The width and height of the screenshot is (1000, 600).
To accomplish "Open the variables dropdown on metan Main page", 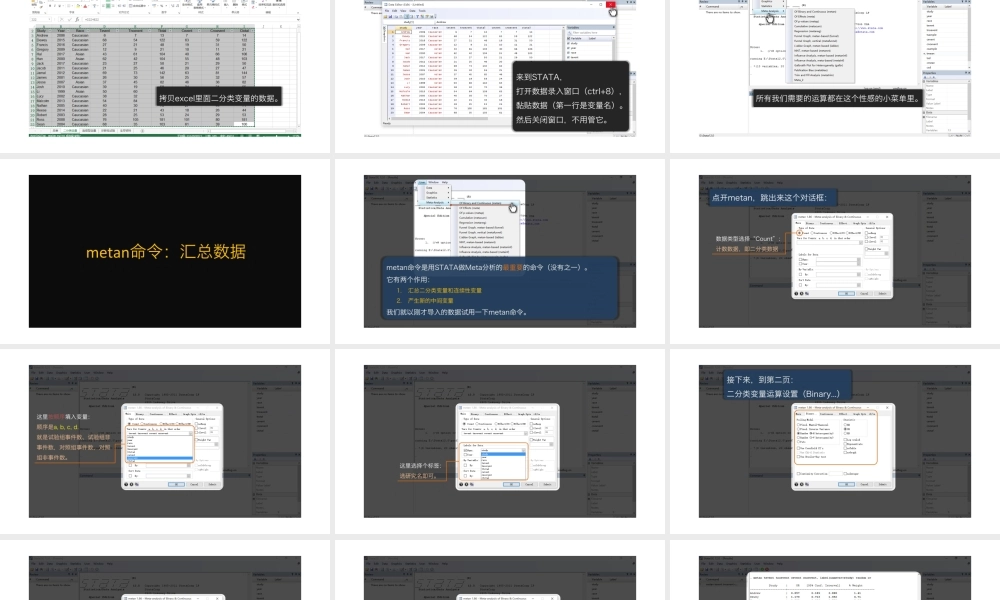I will tap(861, 243).
